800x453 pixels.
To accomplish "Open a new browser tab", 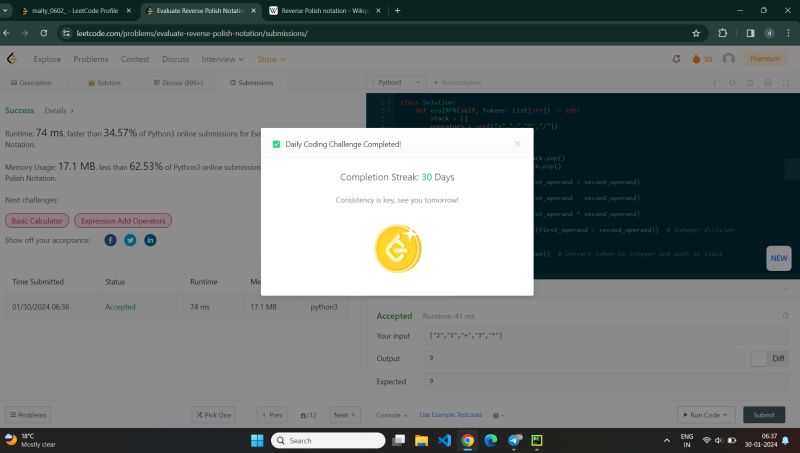I will (397, 10).
